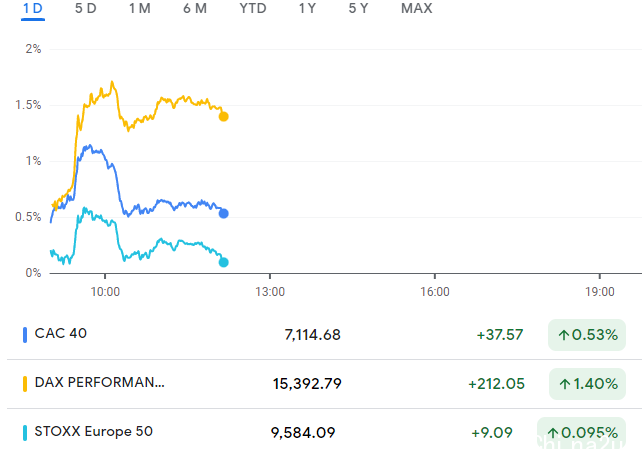Click the STOXX 0.095% change badge
This screenshot has width=642, height=457.
coord(587,433)
